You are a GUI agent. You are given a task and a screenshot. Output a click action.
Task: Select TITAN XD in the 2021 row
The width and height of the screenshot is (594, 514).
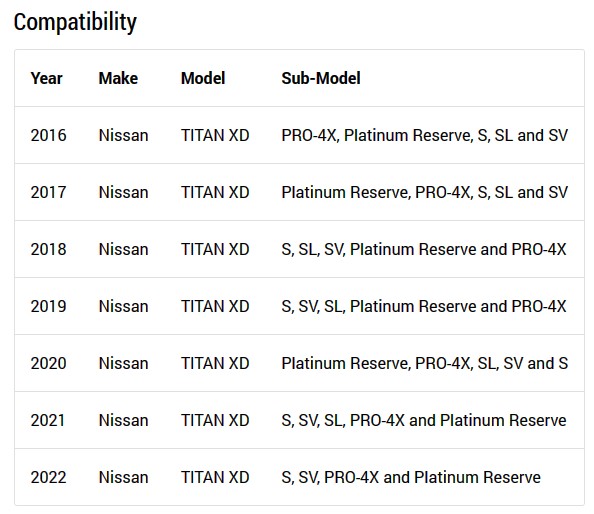click(215, 420)
